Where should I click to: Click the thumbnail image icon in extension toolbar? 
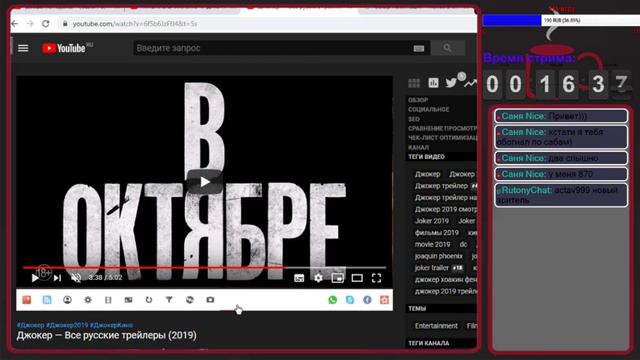(128, 300)
